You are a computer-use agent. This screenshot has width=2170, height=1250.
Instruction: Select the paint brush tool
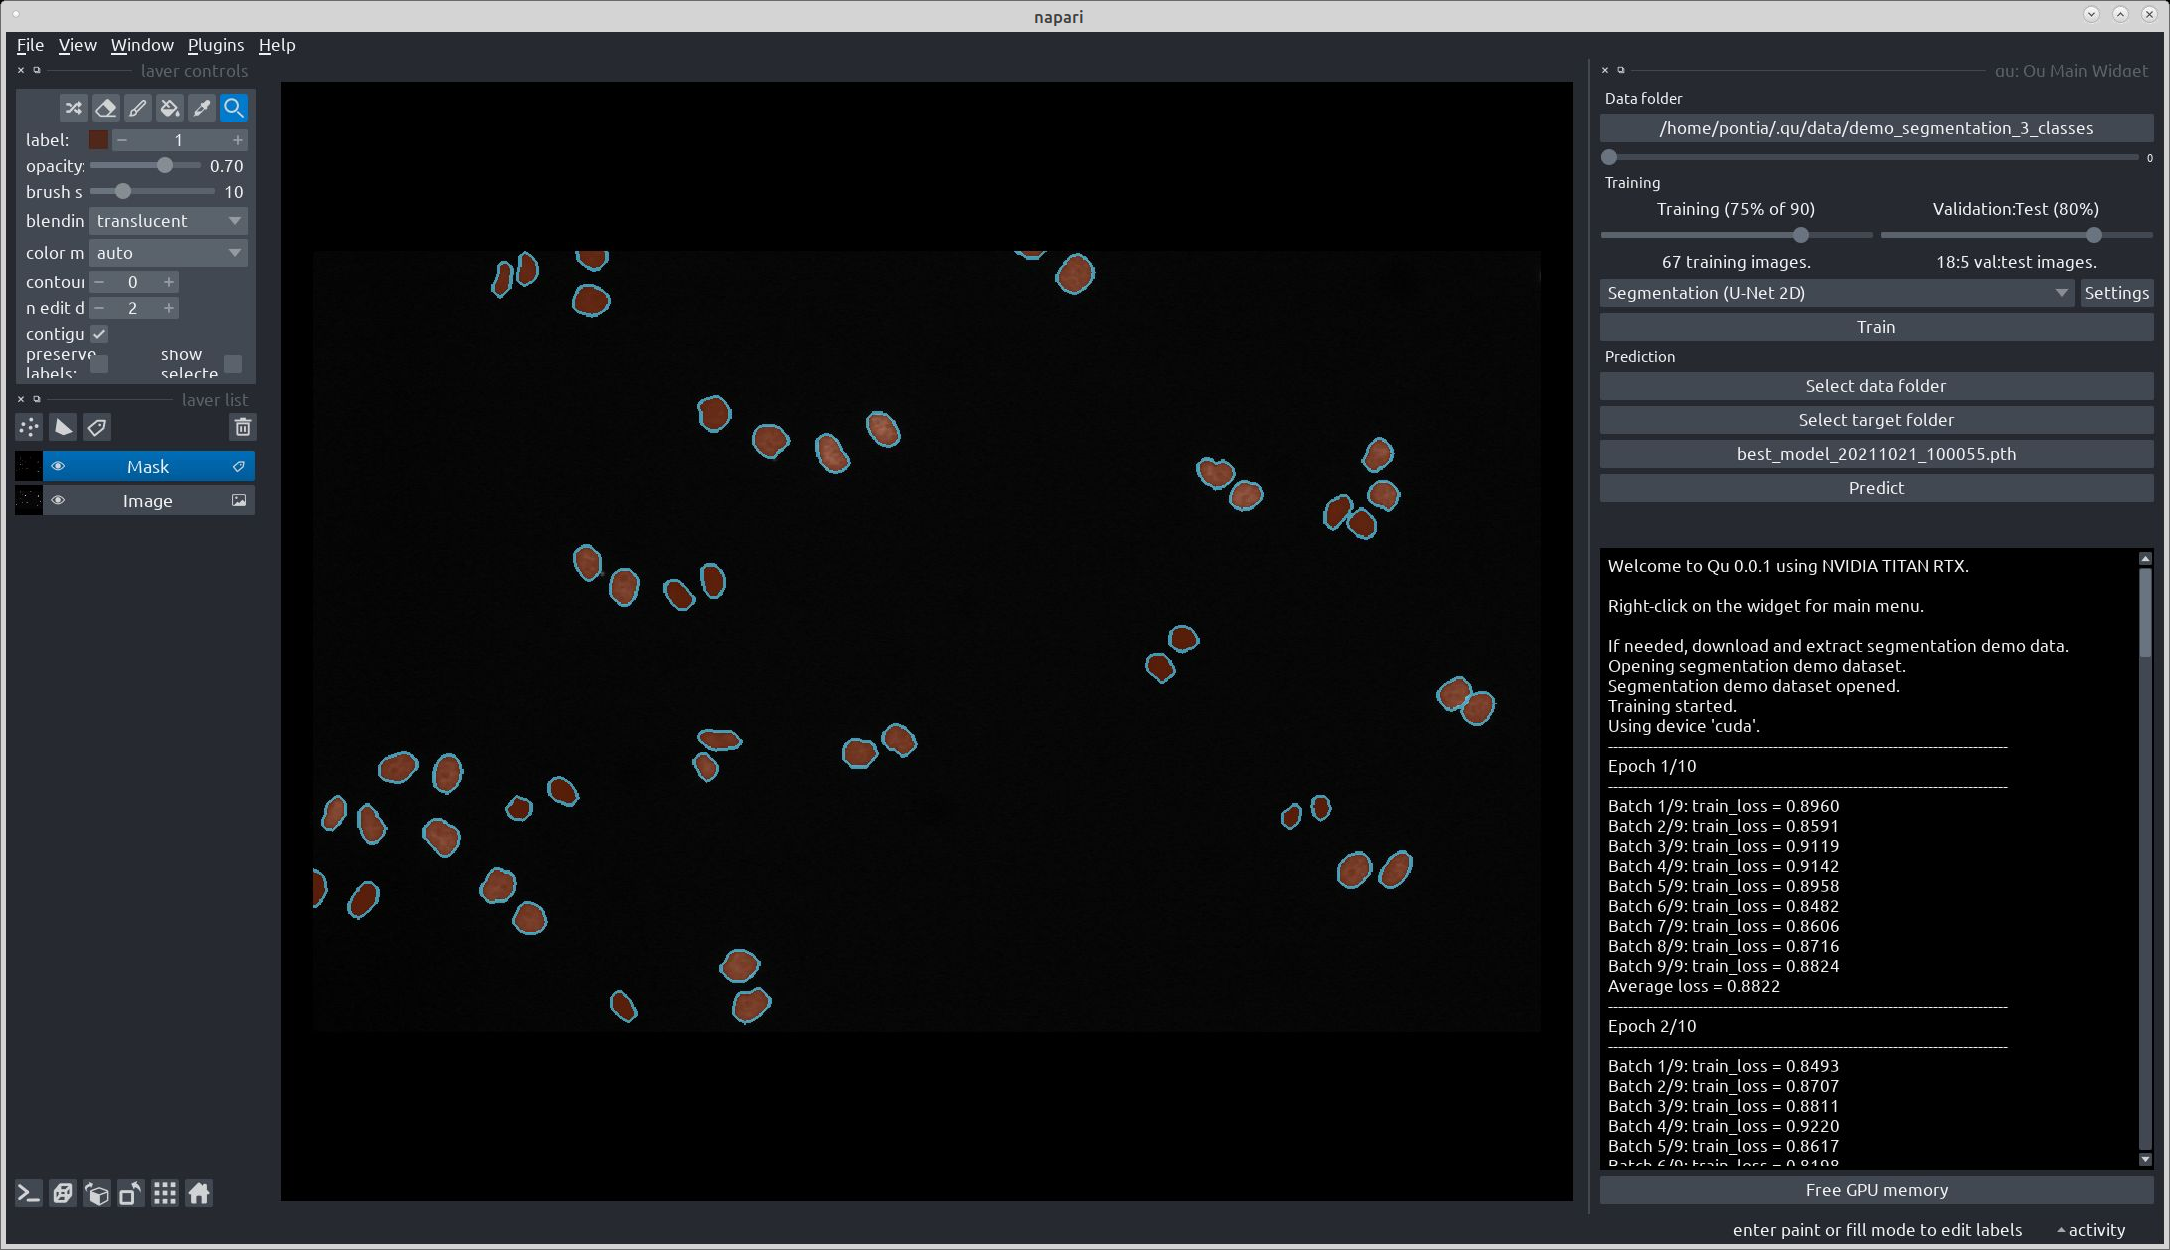138,108
